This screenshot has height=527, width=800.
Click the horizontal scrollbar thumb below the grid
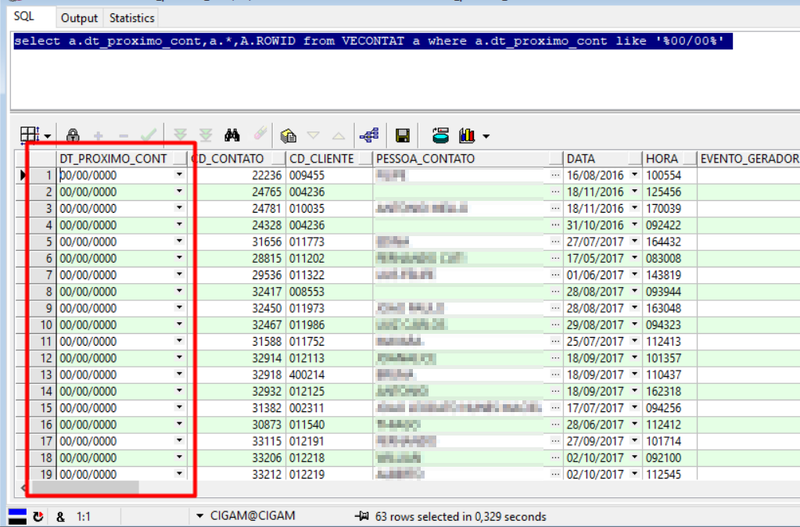(85, 487)
